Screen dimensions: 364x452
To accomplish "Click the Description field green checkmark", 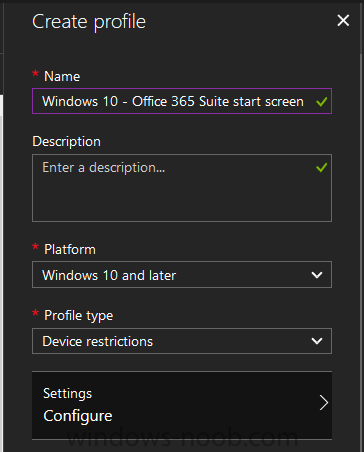I will [321, 167].
